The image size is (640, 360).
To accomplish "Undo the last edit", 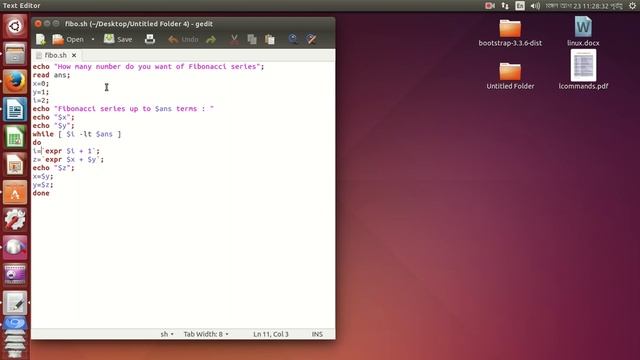I will coord(183,39).
